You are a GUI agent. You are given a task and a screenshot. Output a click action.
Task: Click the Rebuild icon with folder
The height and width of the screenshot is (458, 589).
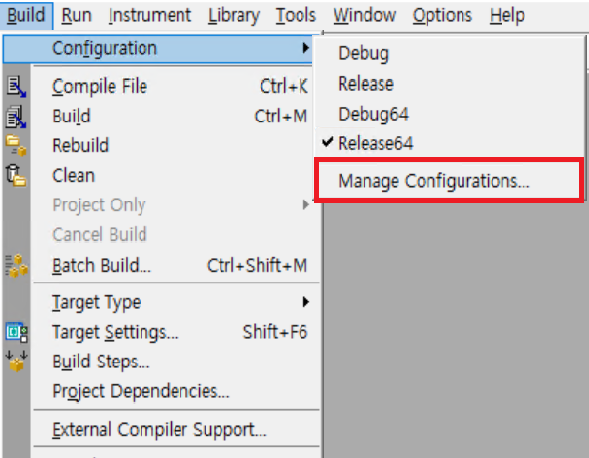coord(16,146)
